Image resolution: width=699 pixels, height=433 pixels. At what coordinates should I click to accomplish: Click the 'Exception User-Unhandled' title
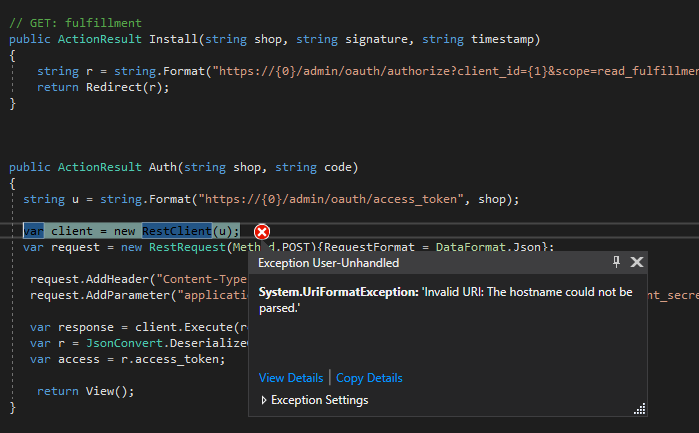pos(329,263)
